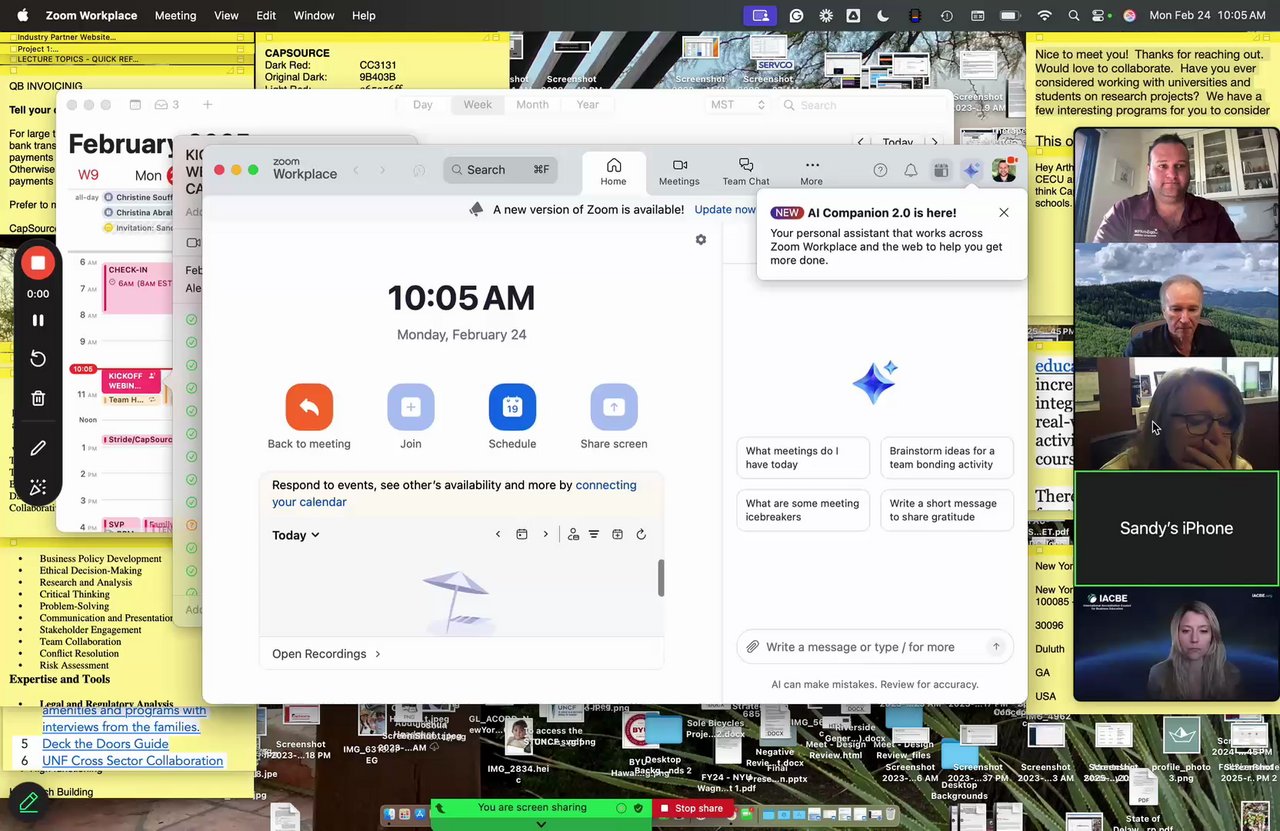1280x831 pixels.
Task: Open the Window menu in menu bar
Action: click(x=314, y=15)
